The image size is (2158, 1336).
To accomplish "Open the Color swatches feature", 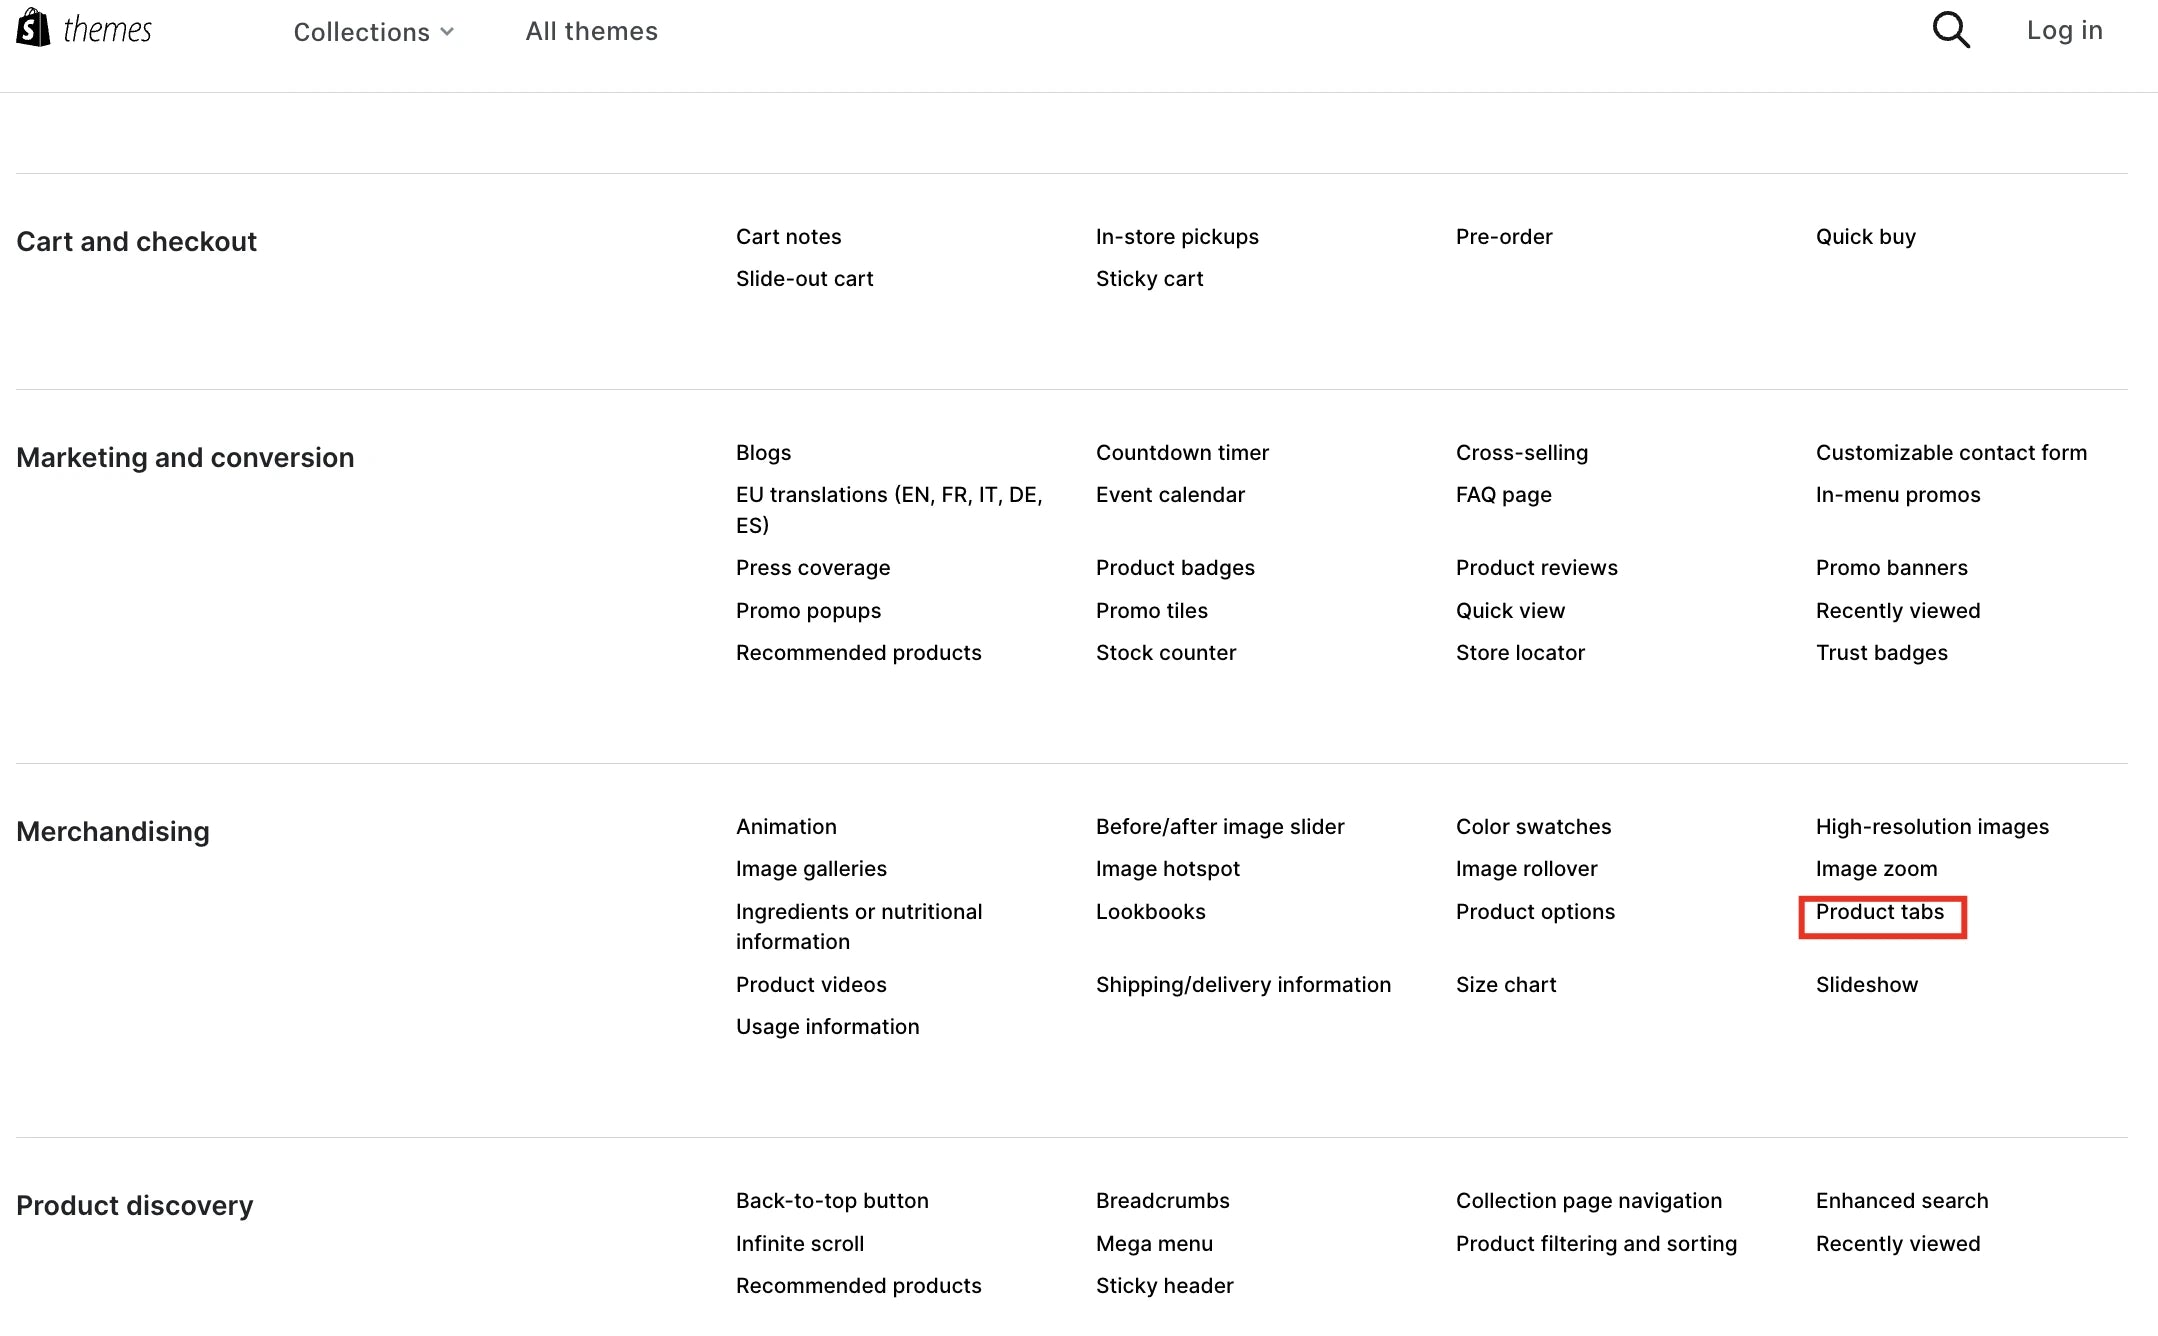I will coord(1532,826).
